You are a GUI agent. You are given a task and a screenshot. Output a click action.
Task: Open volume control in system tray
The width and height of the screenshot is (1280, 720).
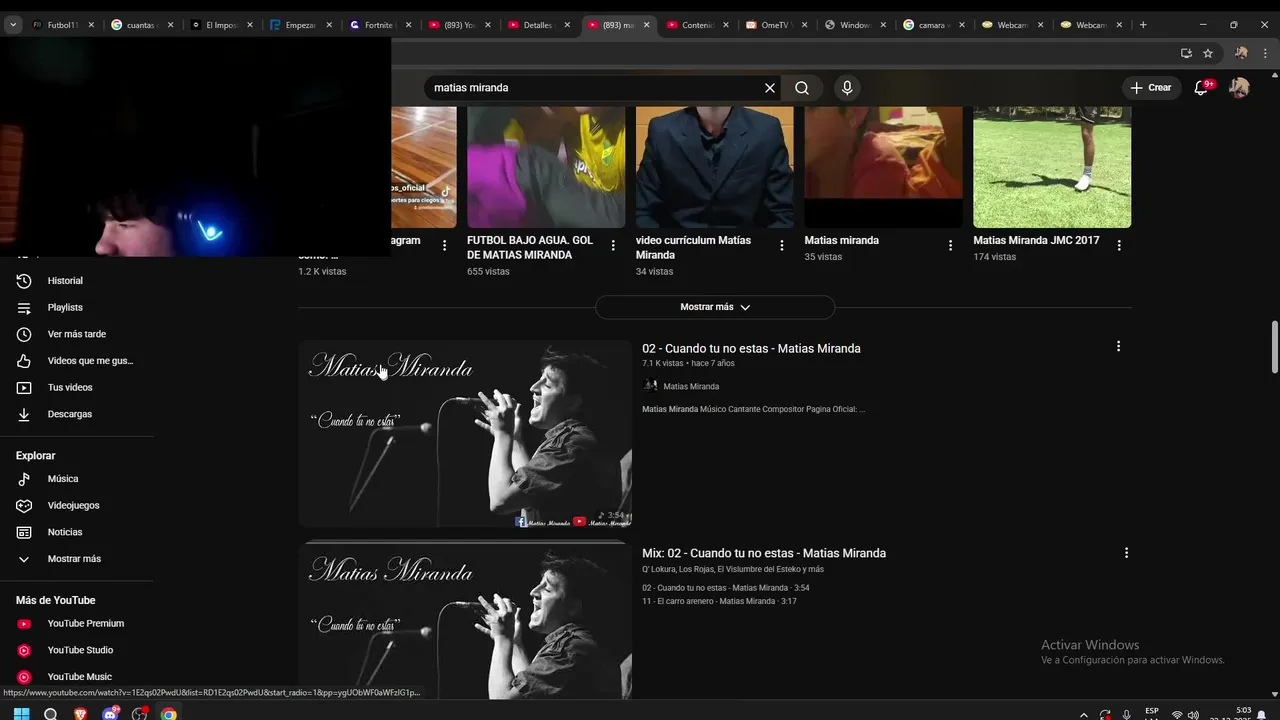tap(1194, 715)
